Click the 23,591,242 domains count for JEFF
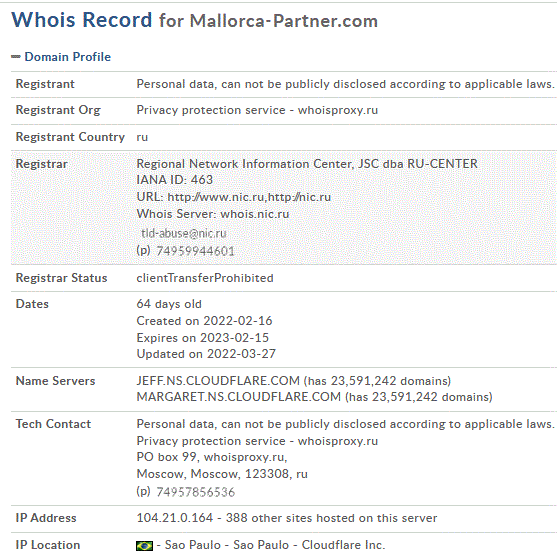 (377, 381)
